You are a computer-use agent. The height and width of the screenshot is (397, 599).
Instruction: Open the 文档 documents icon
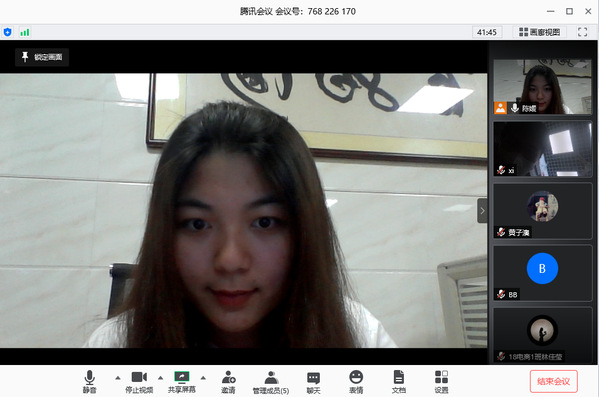coord(398,382)
